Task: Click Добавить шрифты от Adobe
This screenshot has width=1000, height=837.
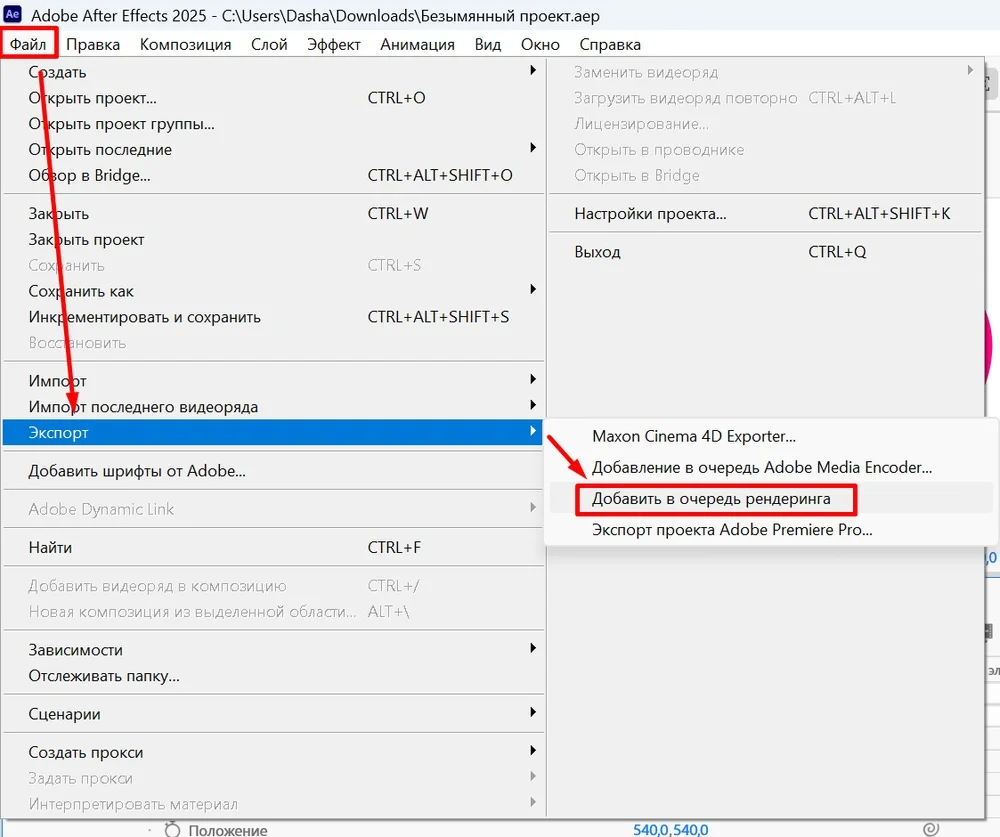Action: [137, 471]
